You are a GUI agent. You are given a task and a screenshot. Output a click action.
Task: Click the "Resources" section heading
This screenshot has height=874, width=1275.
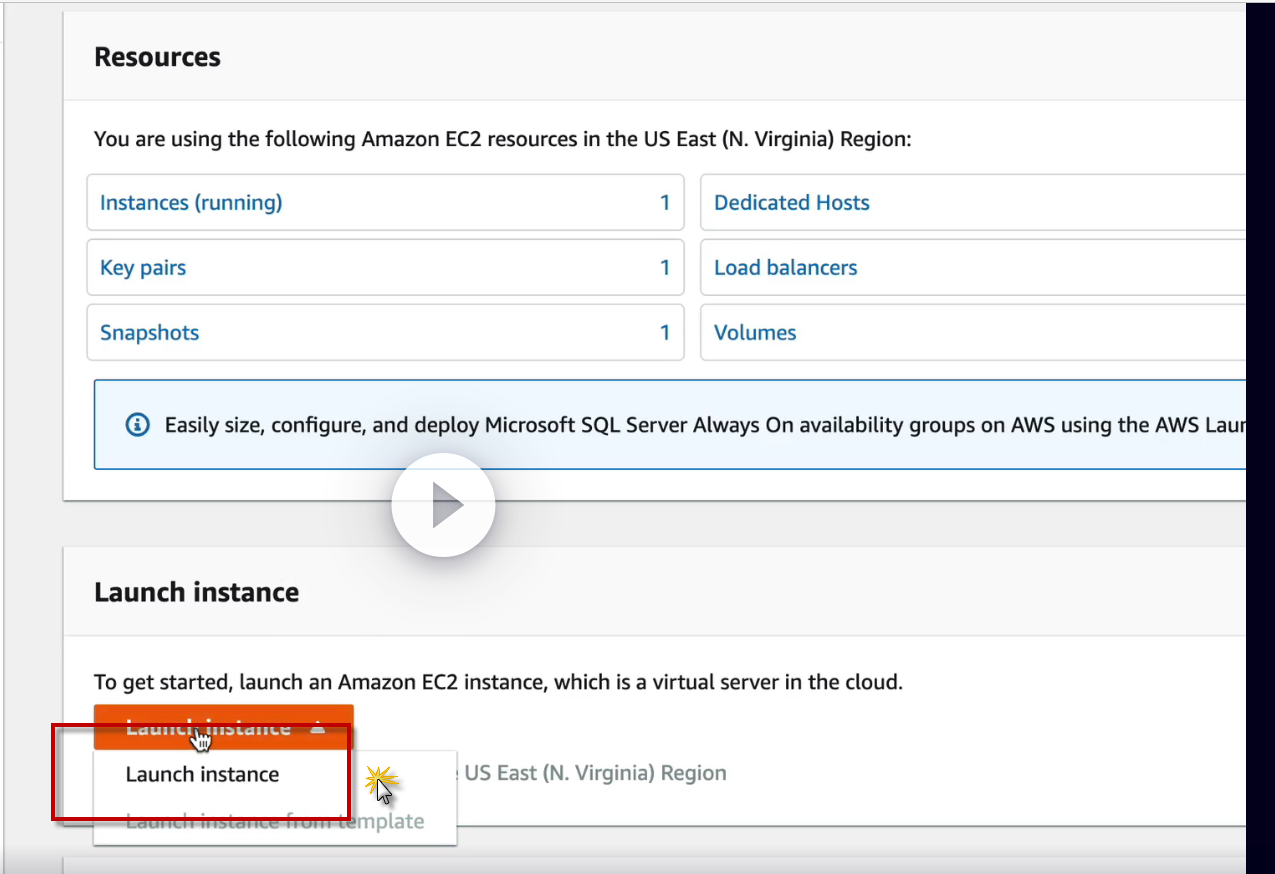(157, 57)
